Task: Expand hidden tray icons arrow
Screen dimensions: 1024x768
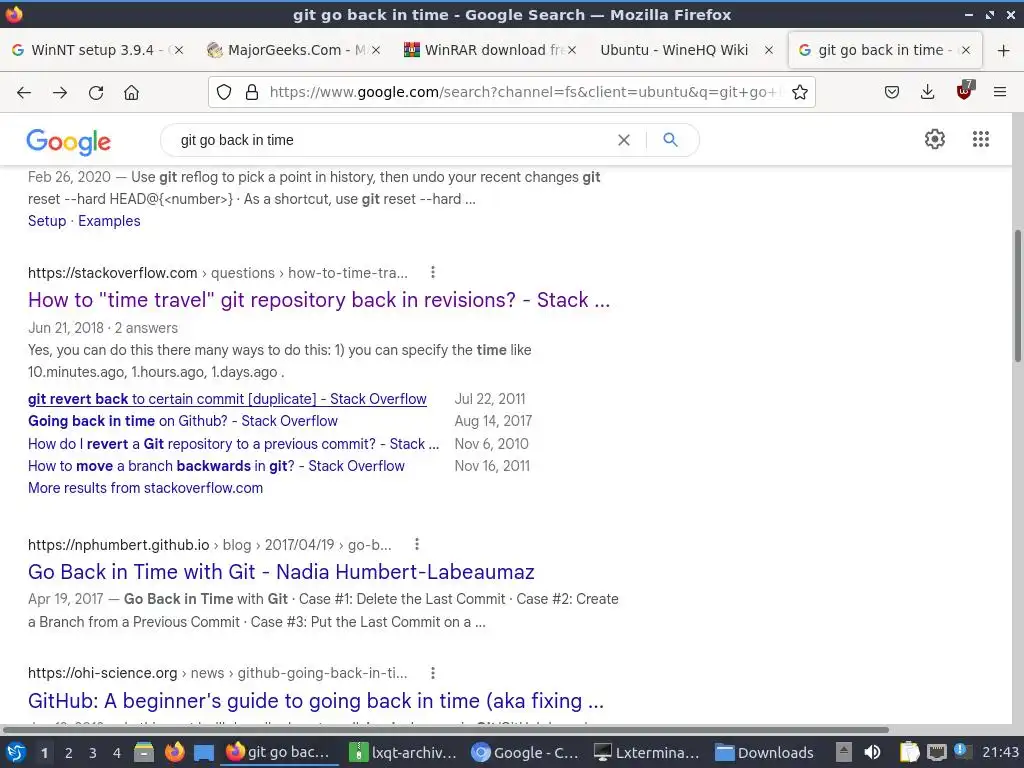Action: pos(844,752)
